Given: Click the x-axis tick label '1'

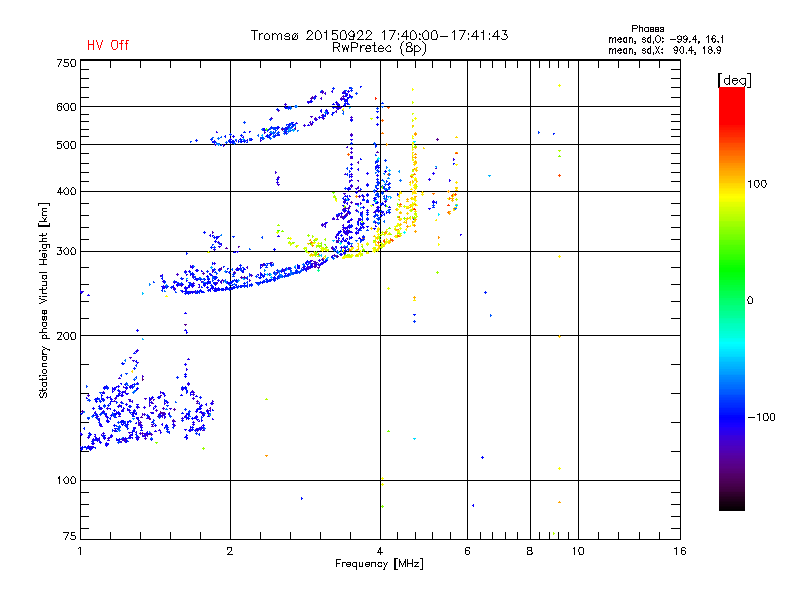Looking at the screenshot, I should [80, 551].
